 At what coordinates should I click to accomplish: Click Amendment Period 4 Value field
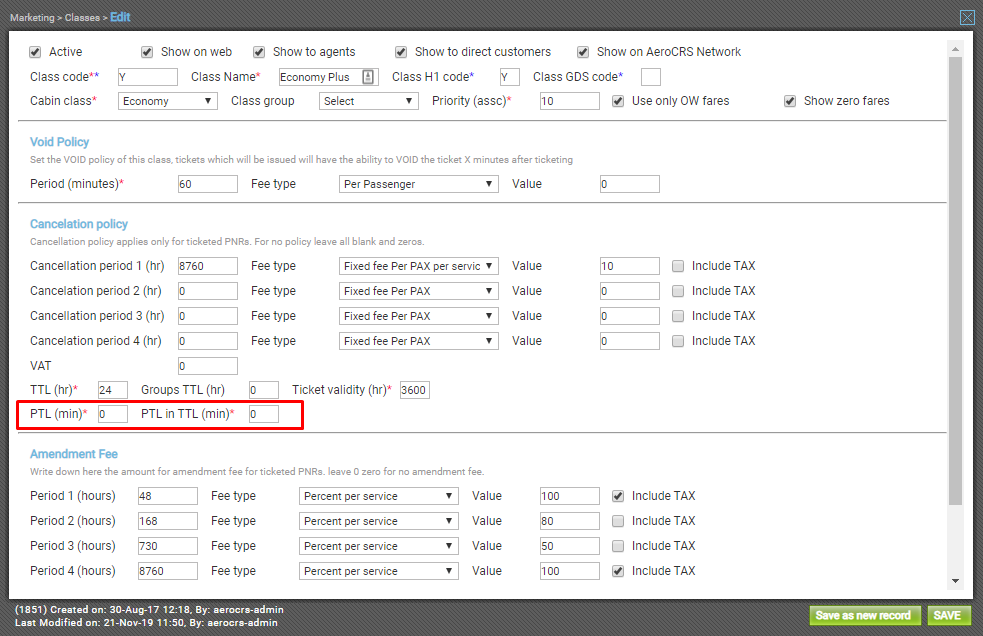(570, 571)
